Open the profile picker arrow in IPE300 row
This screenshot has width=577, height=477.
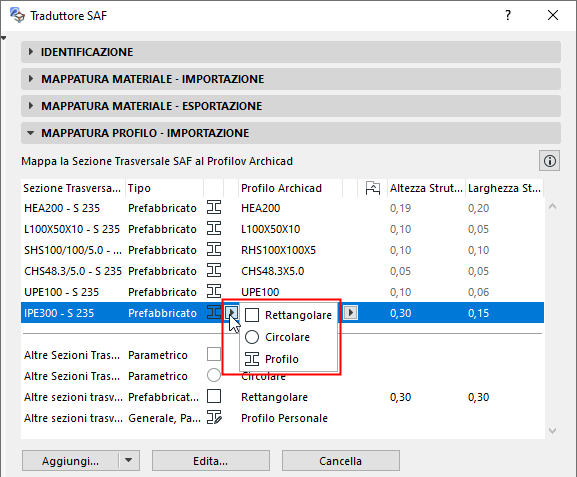(x=351, y=313)
